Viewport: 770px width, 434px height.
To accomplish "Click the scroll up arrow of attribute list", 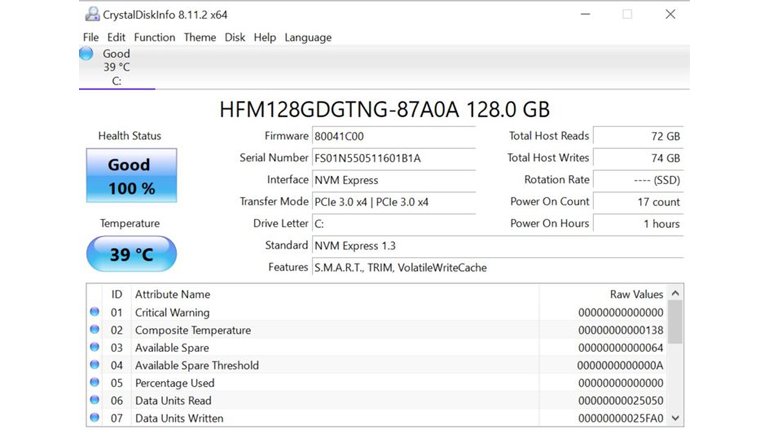I will tap(675, 293).
